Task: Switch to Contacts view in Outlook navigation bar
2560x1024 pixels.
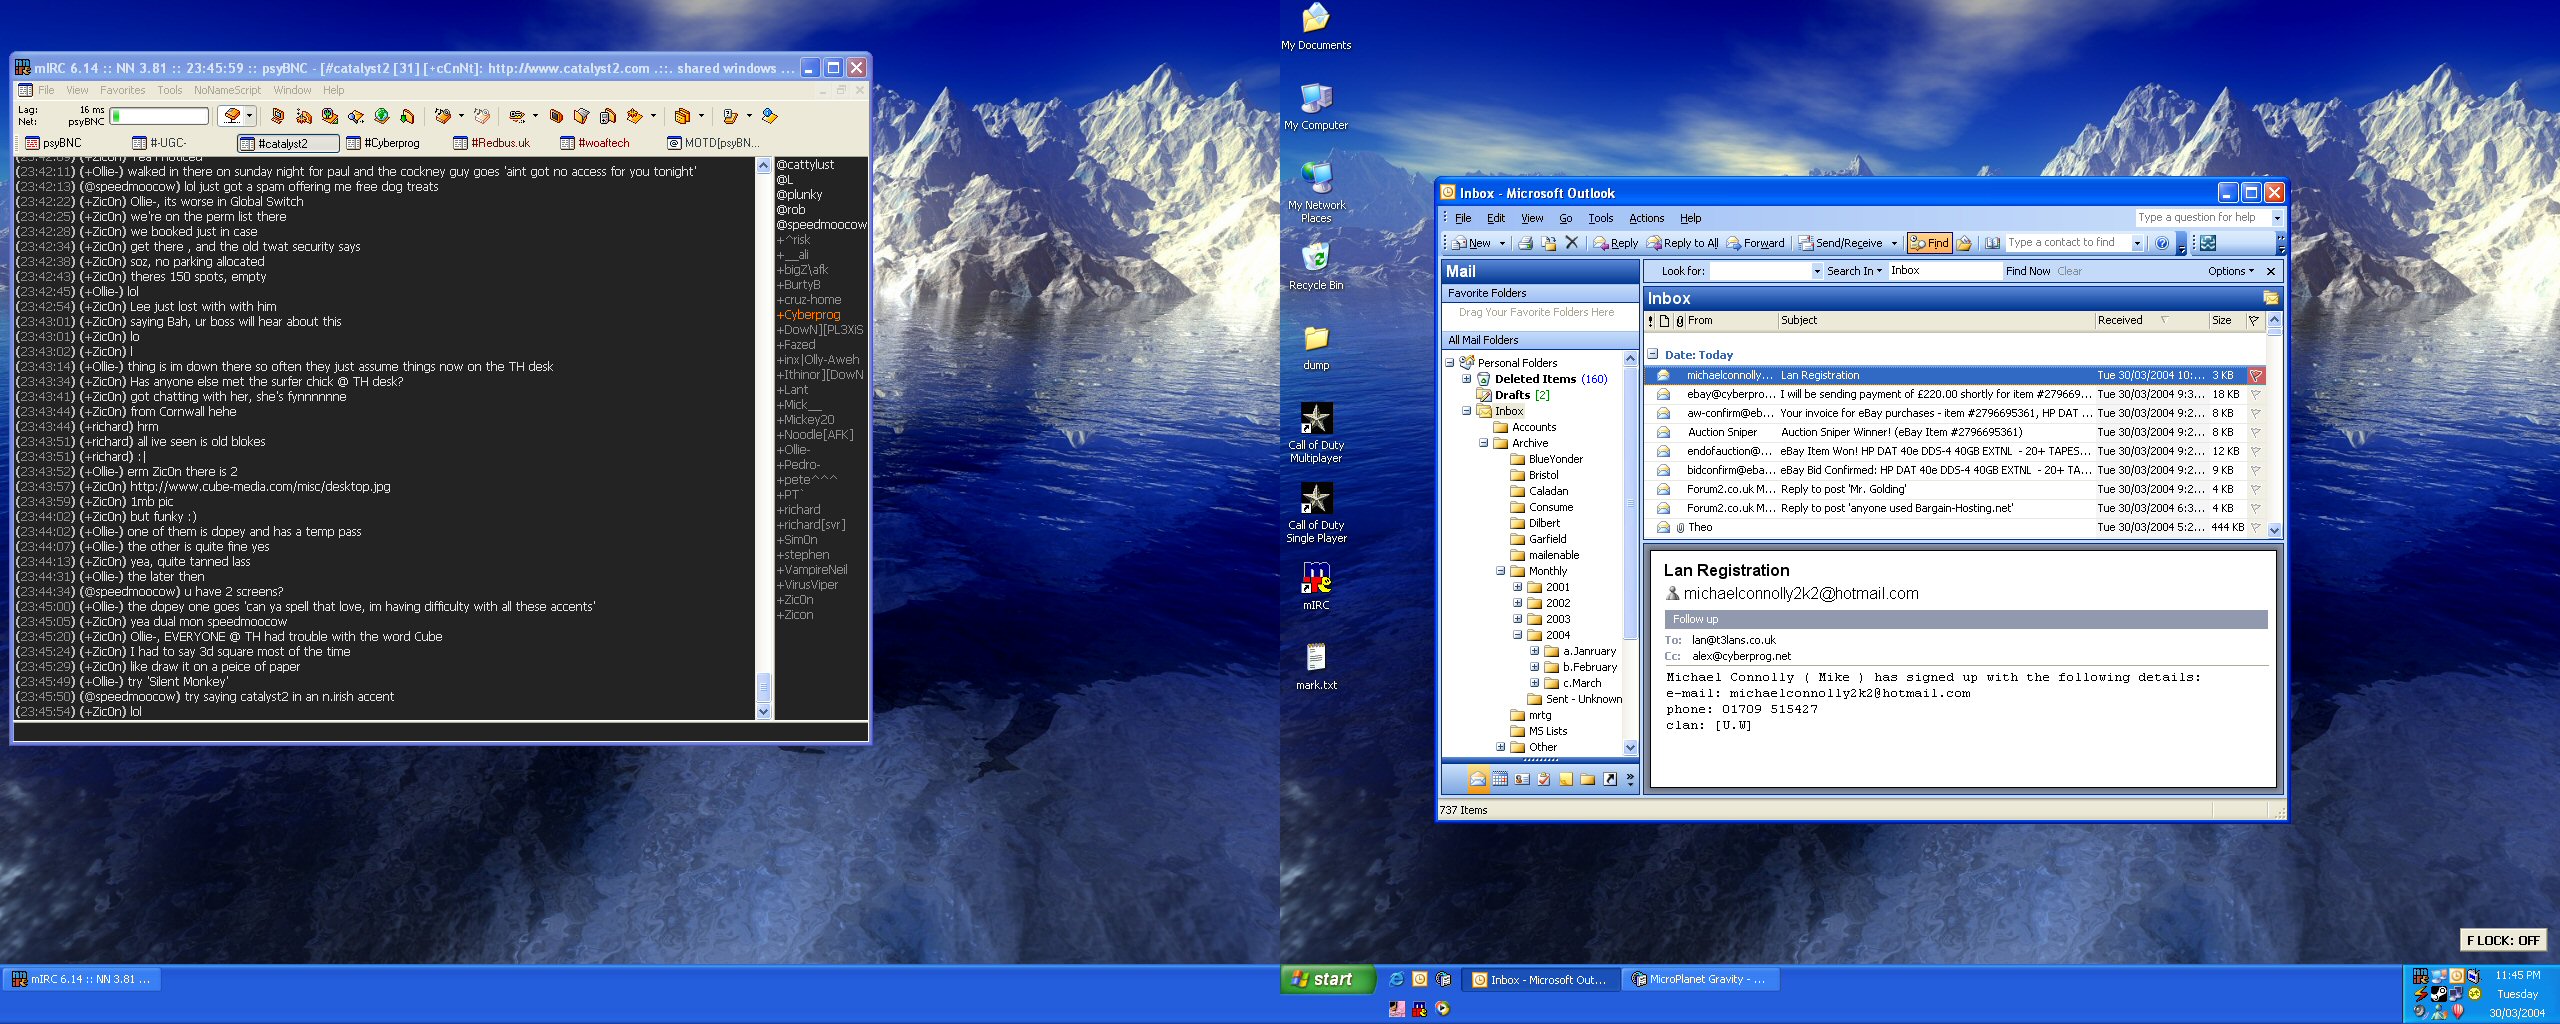Action: tap(1522, 779)
